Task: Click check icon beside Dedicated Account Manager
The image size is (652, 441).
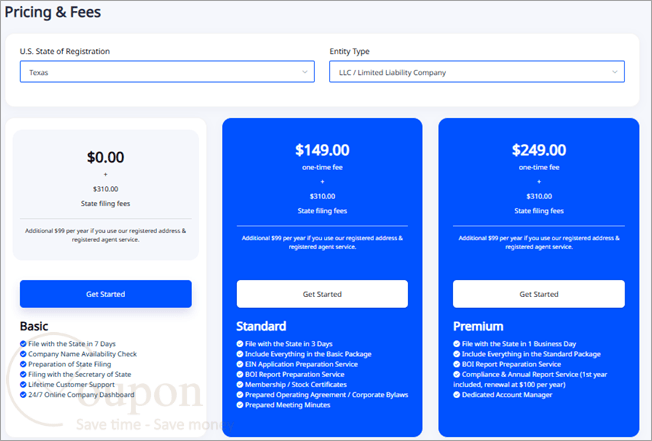Action: [x=457, y=395]
